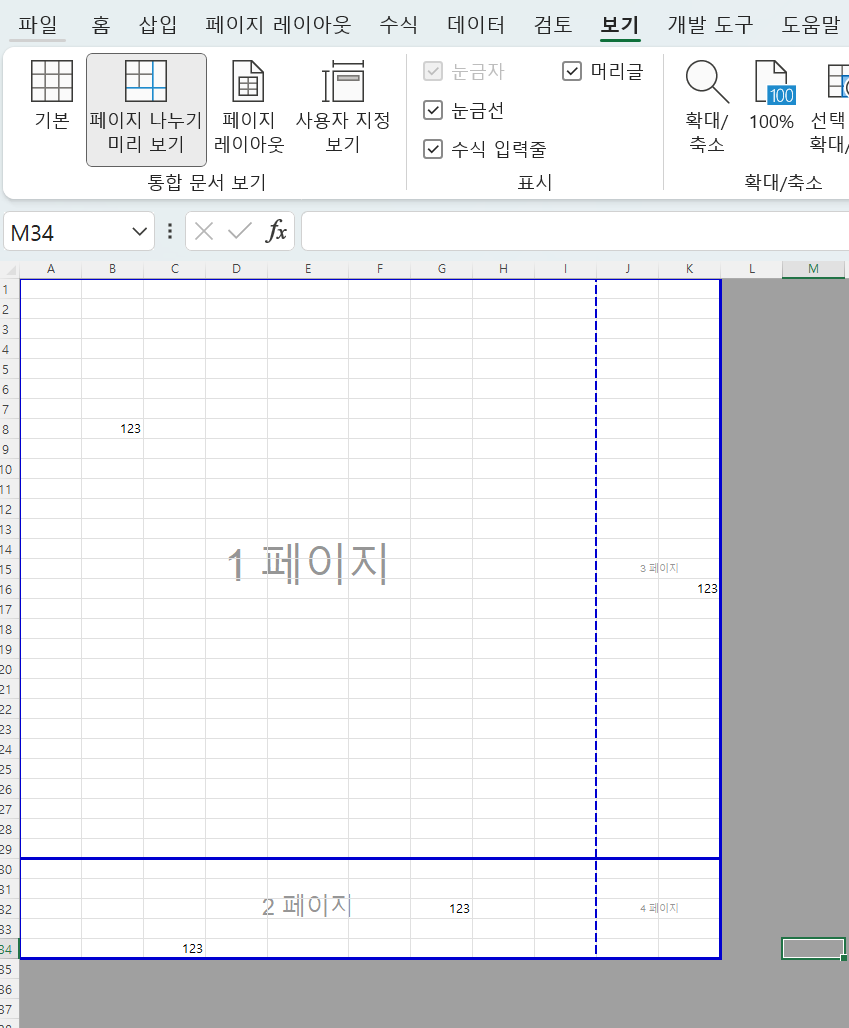Disable the 머리글 checkbox

click(x=572, y=70)
